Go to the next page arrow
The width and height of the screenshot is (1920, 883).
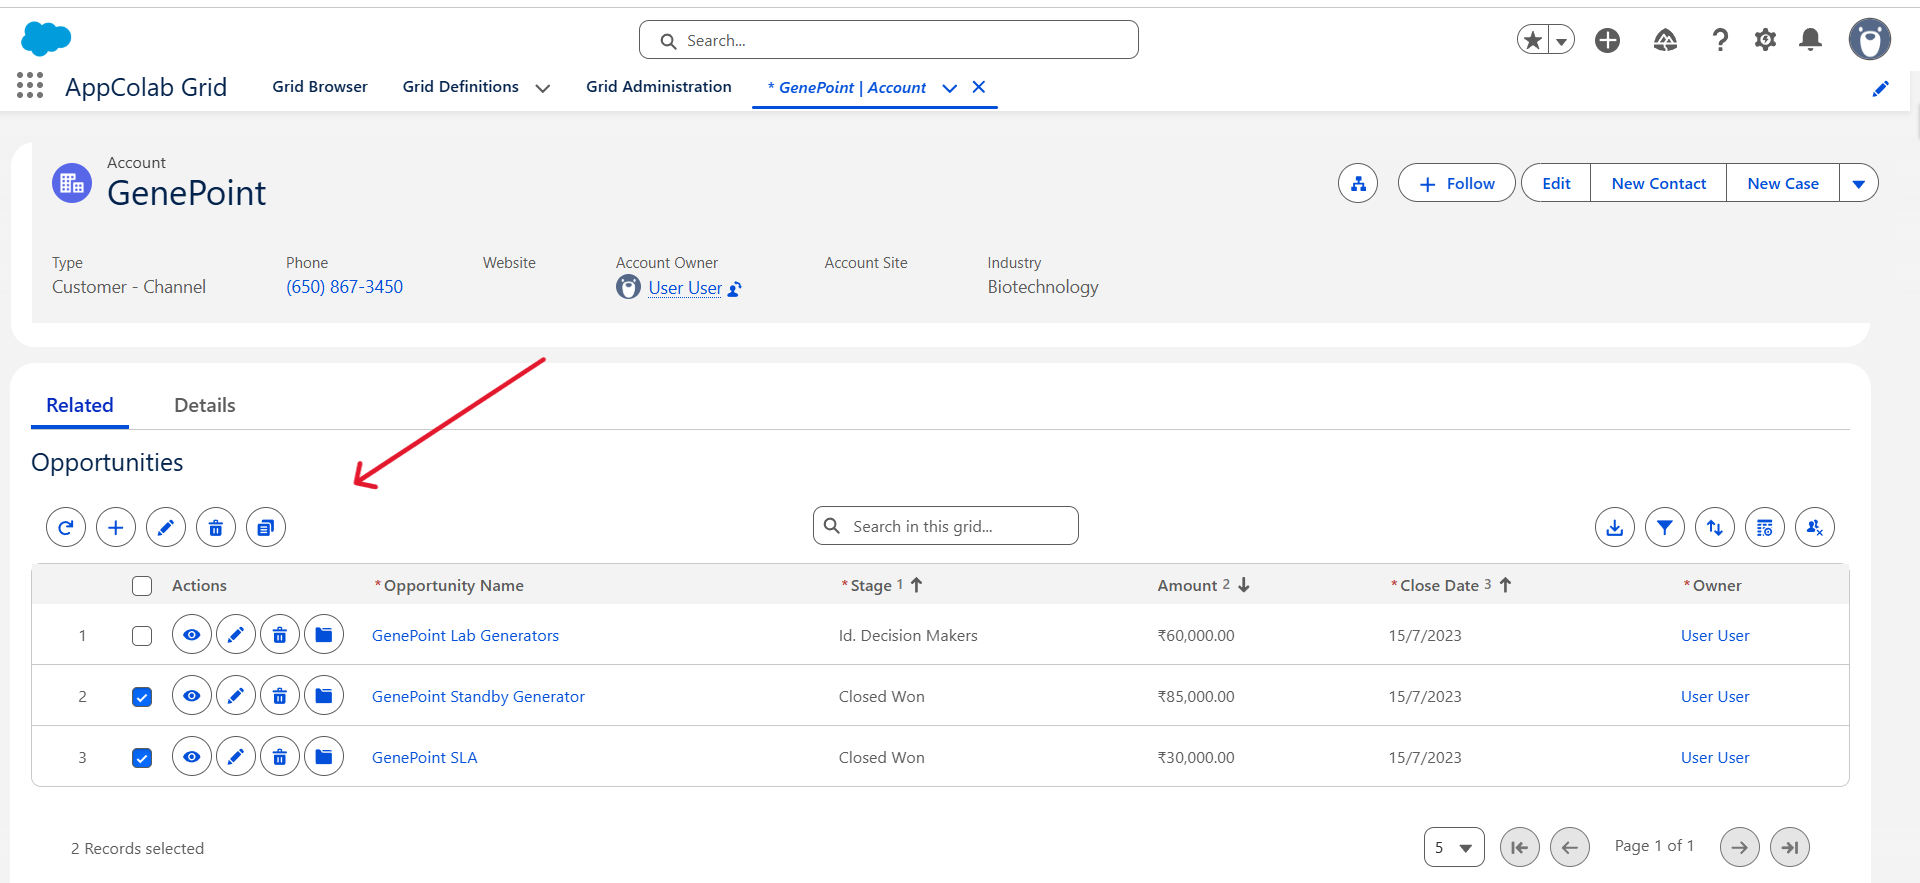[x=1740, y=848]
